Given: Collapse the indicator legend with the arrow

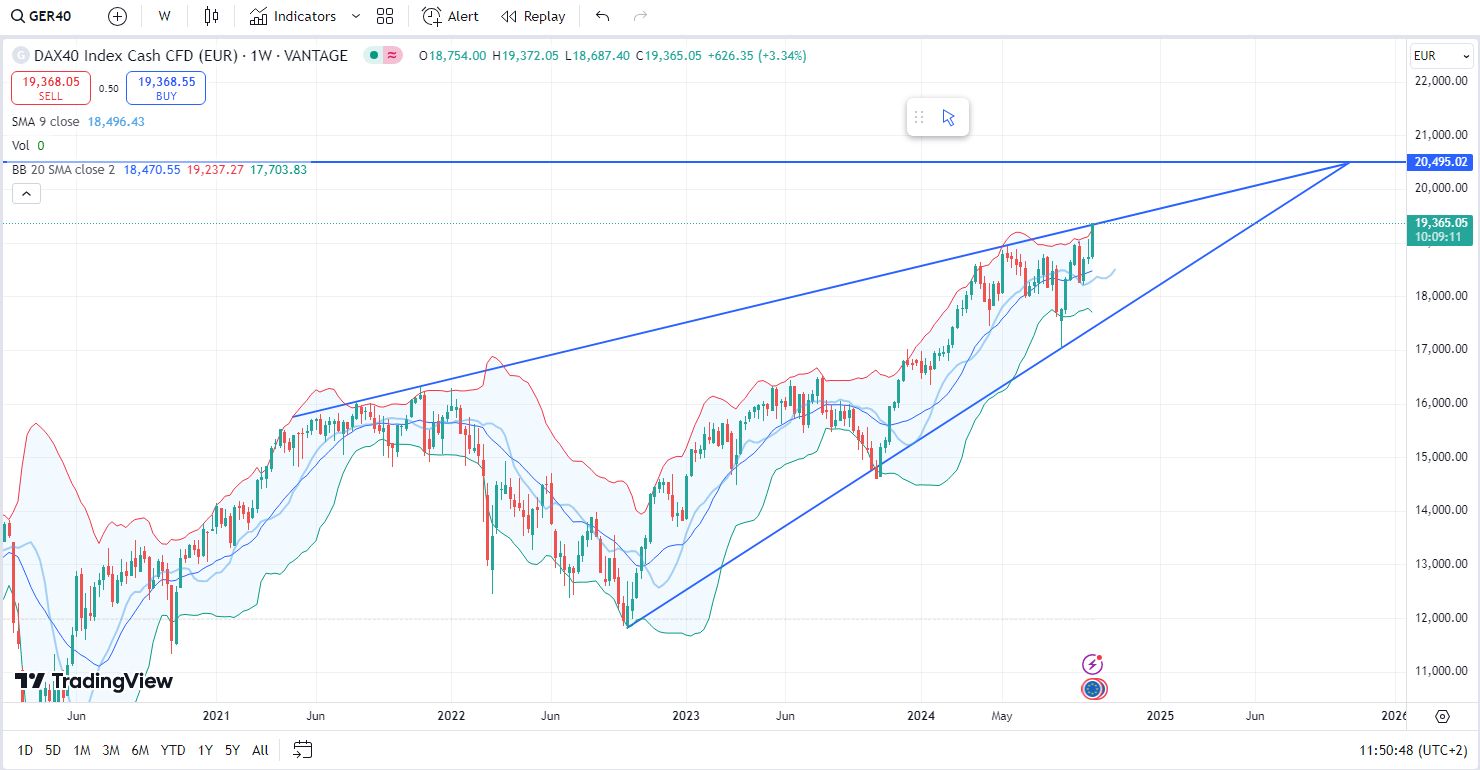Looking at the screenshot, I should pos(26,193).
